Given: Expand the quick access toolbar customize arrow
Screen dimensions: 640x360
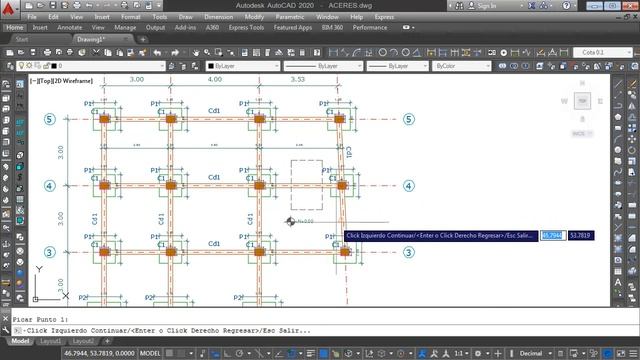Looking at the screenshot, I should pos(159,5).
